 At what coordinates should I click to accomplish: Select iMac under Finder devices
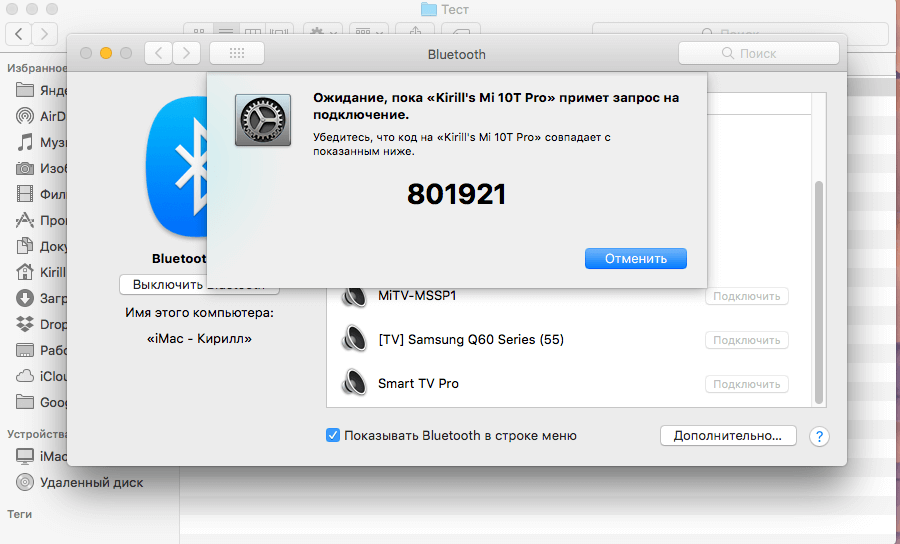[x=40, y=456]
